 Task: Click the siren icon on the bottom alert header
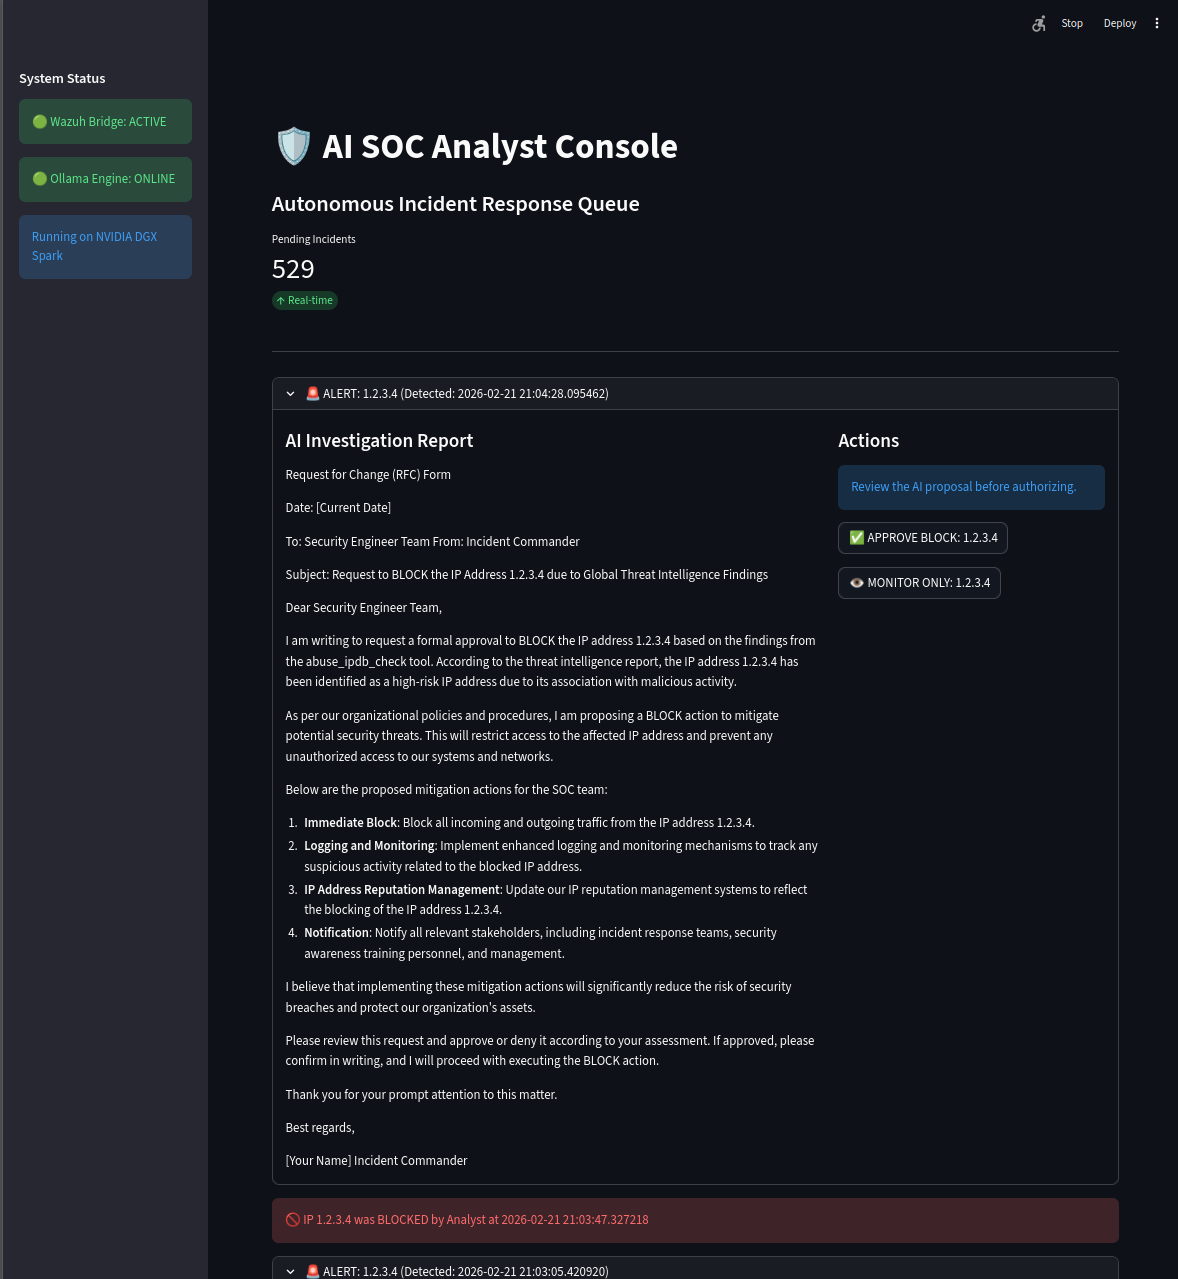coord(312,1271)
